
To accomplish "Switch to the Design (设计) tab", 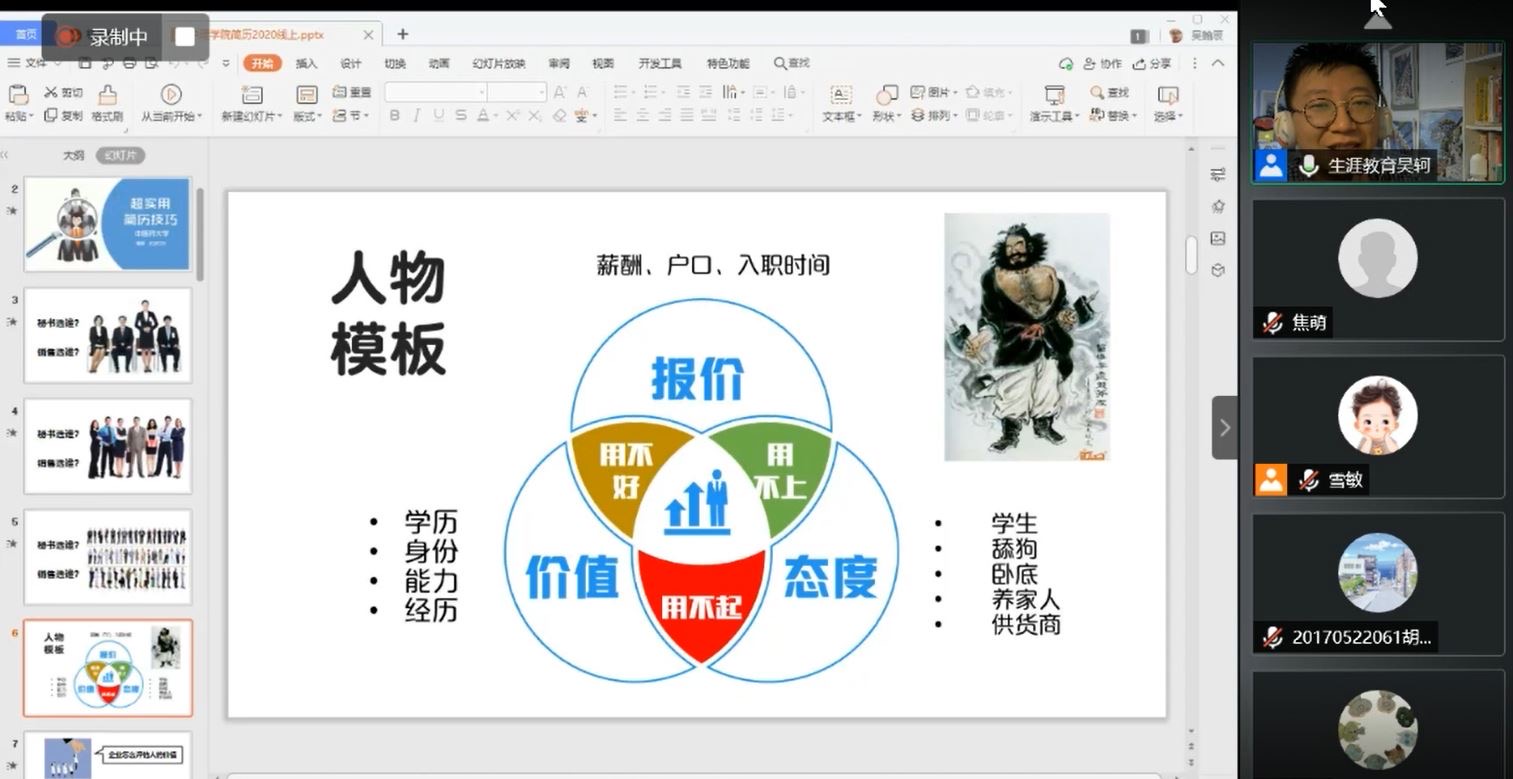I will (x=350, y=63).
